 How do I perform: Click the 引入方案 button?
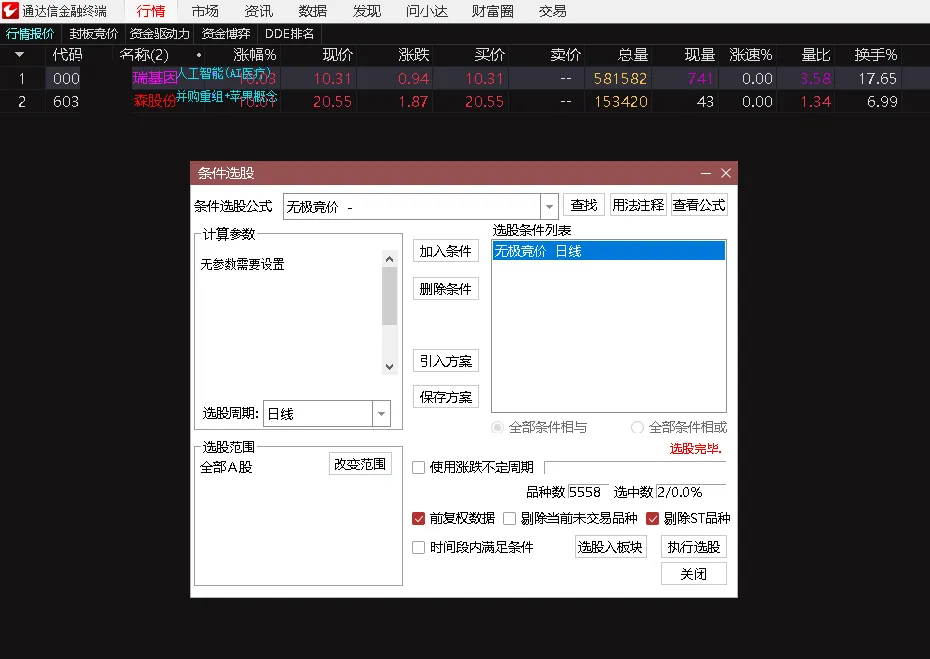coord(445,361)
